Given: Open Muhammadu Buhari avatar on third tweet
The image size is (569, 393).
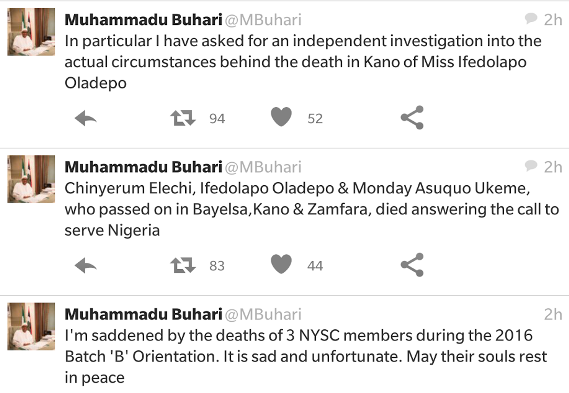Looking at the screenshot, I should 31,326.
